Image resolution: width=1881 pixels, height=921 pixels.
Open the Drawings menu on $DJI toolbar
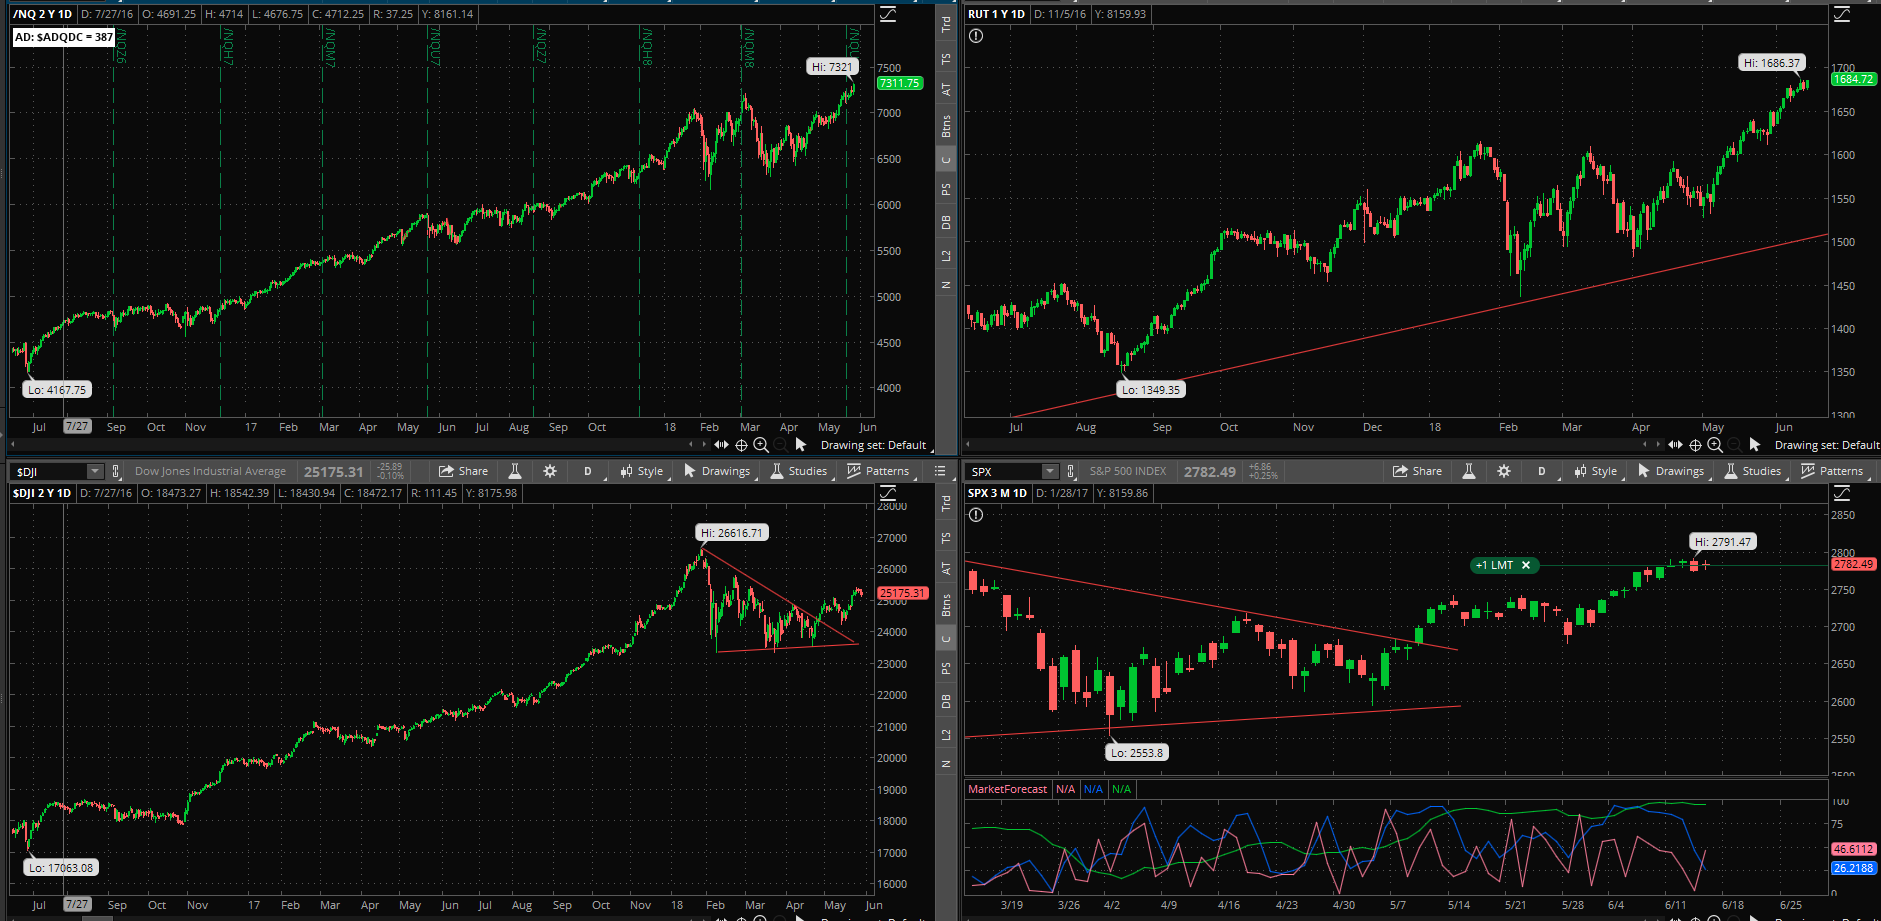click(718, 471)
